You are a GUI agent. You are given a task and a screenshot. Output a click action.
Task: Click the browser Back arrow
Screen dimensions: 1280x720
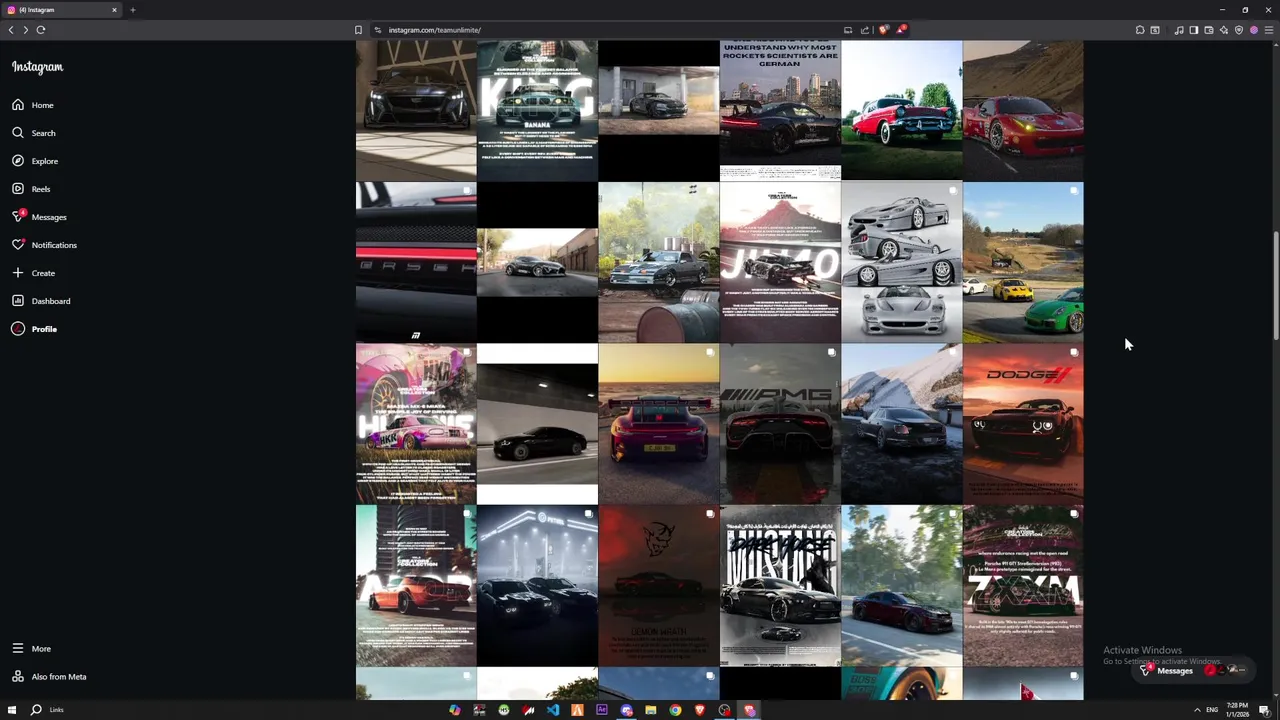coord(11,30)
